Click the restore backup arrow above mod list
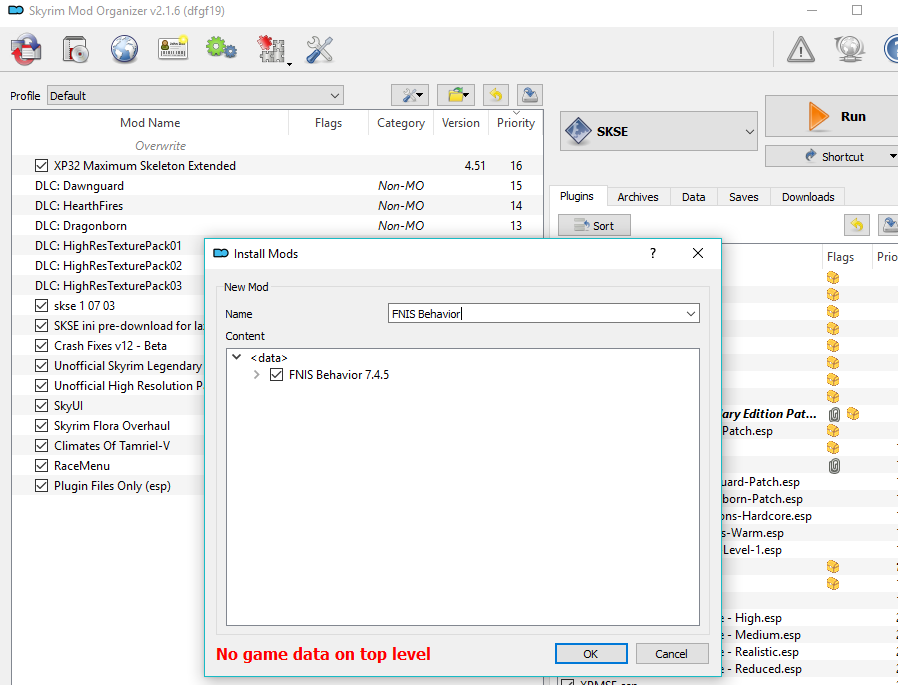The height and width of the screenshot is (685, 898). pos(496,95)
